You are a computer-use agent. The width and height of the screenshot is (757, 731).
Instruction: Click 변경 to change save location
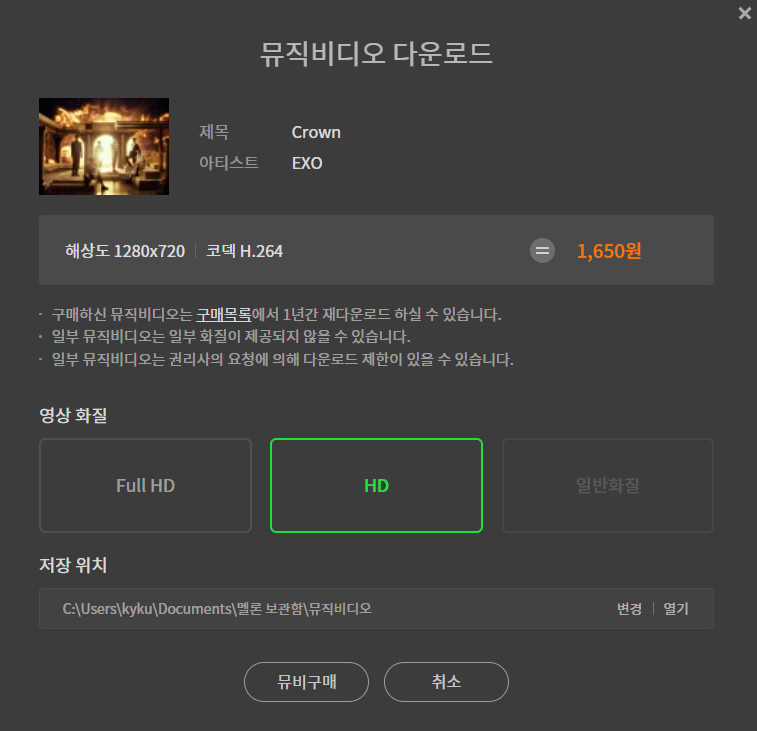(x=629, y=608)
